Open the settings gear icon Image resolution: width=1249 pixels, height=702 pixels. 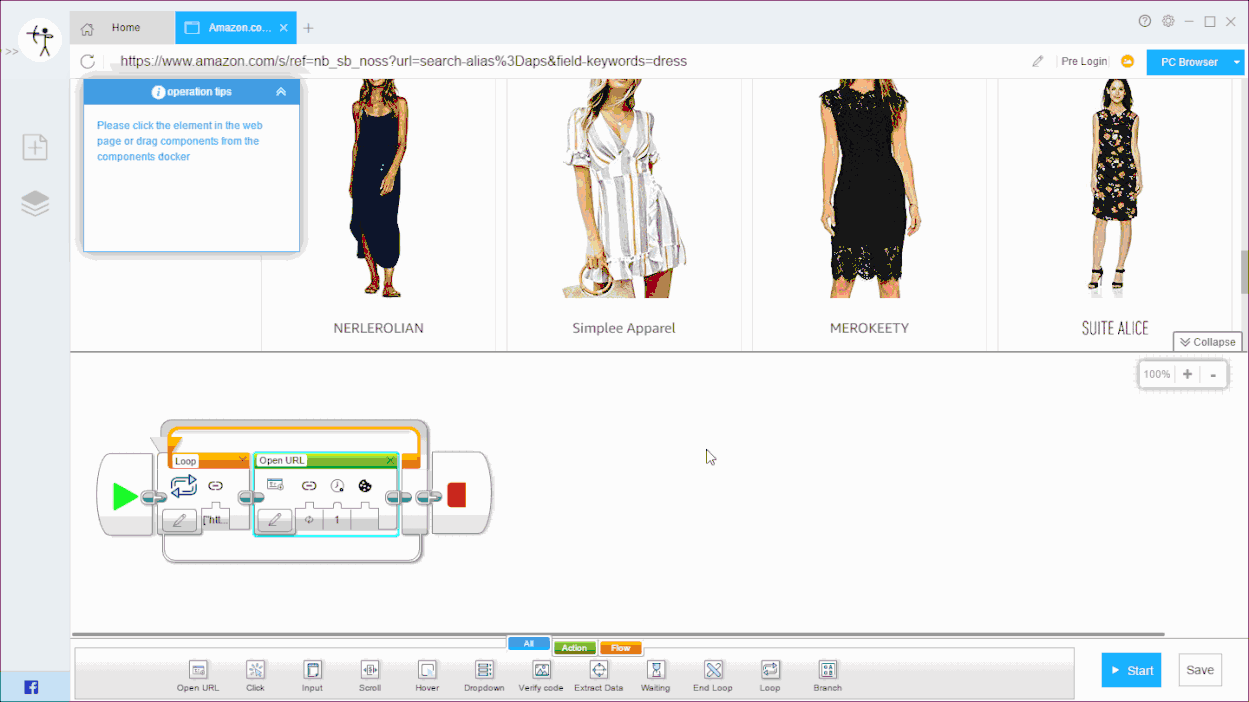pos(1168,21)
